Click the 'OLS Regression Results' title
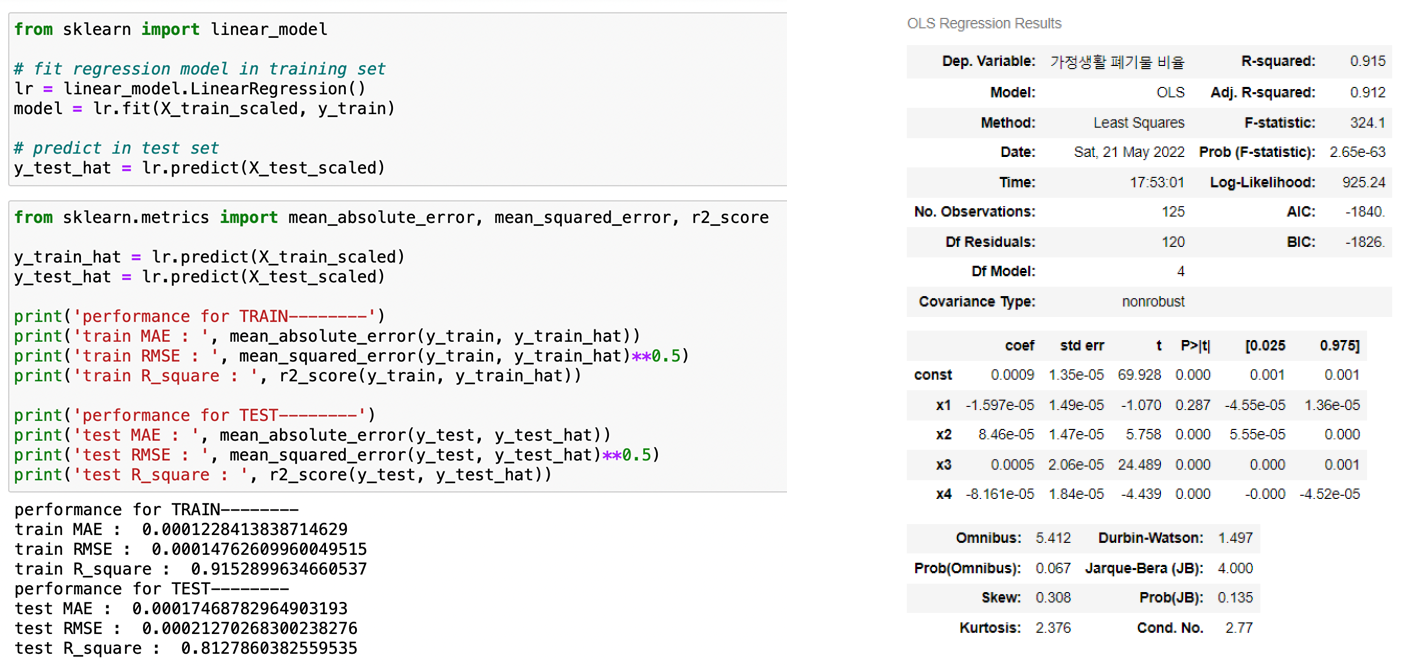This screenshot has width=1406, height=666. coord(984,23)
